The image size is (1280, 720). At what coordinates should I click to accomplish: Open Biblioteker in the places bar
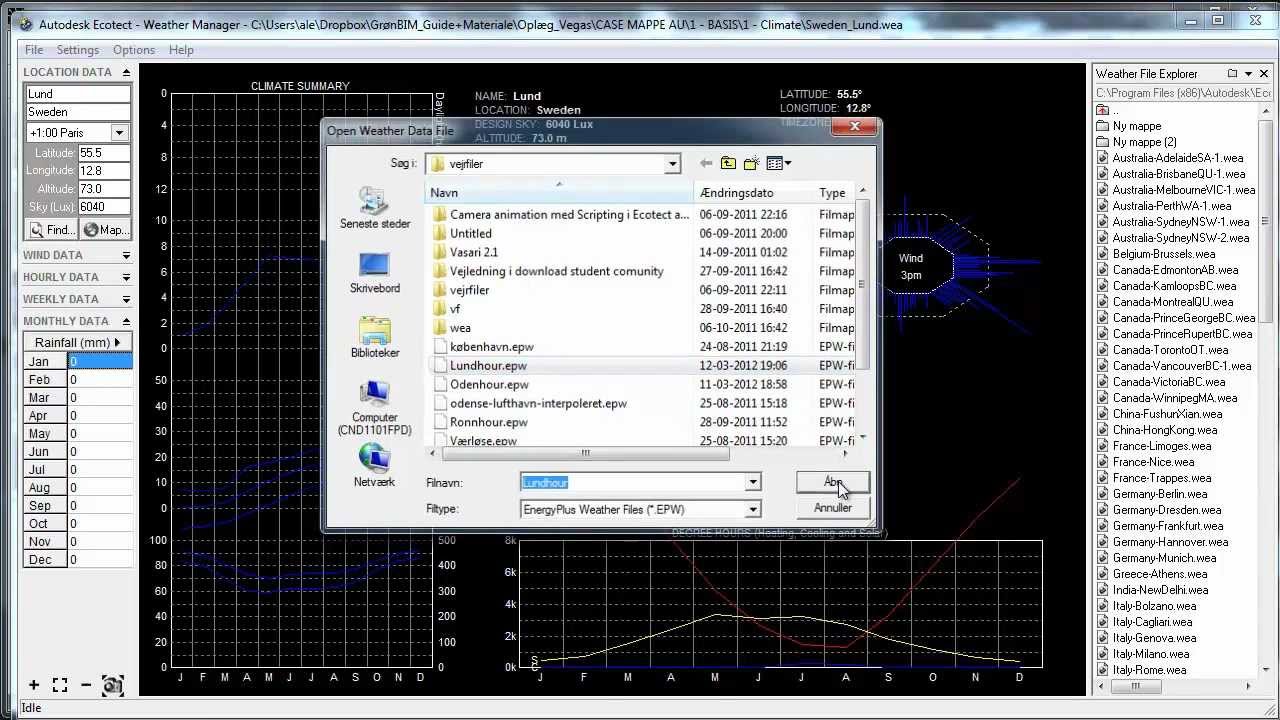click(x=374, y=337)
